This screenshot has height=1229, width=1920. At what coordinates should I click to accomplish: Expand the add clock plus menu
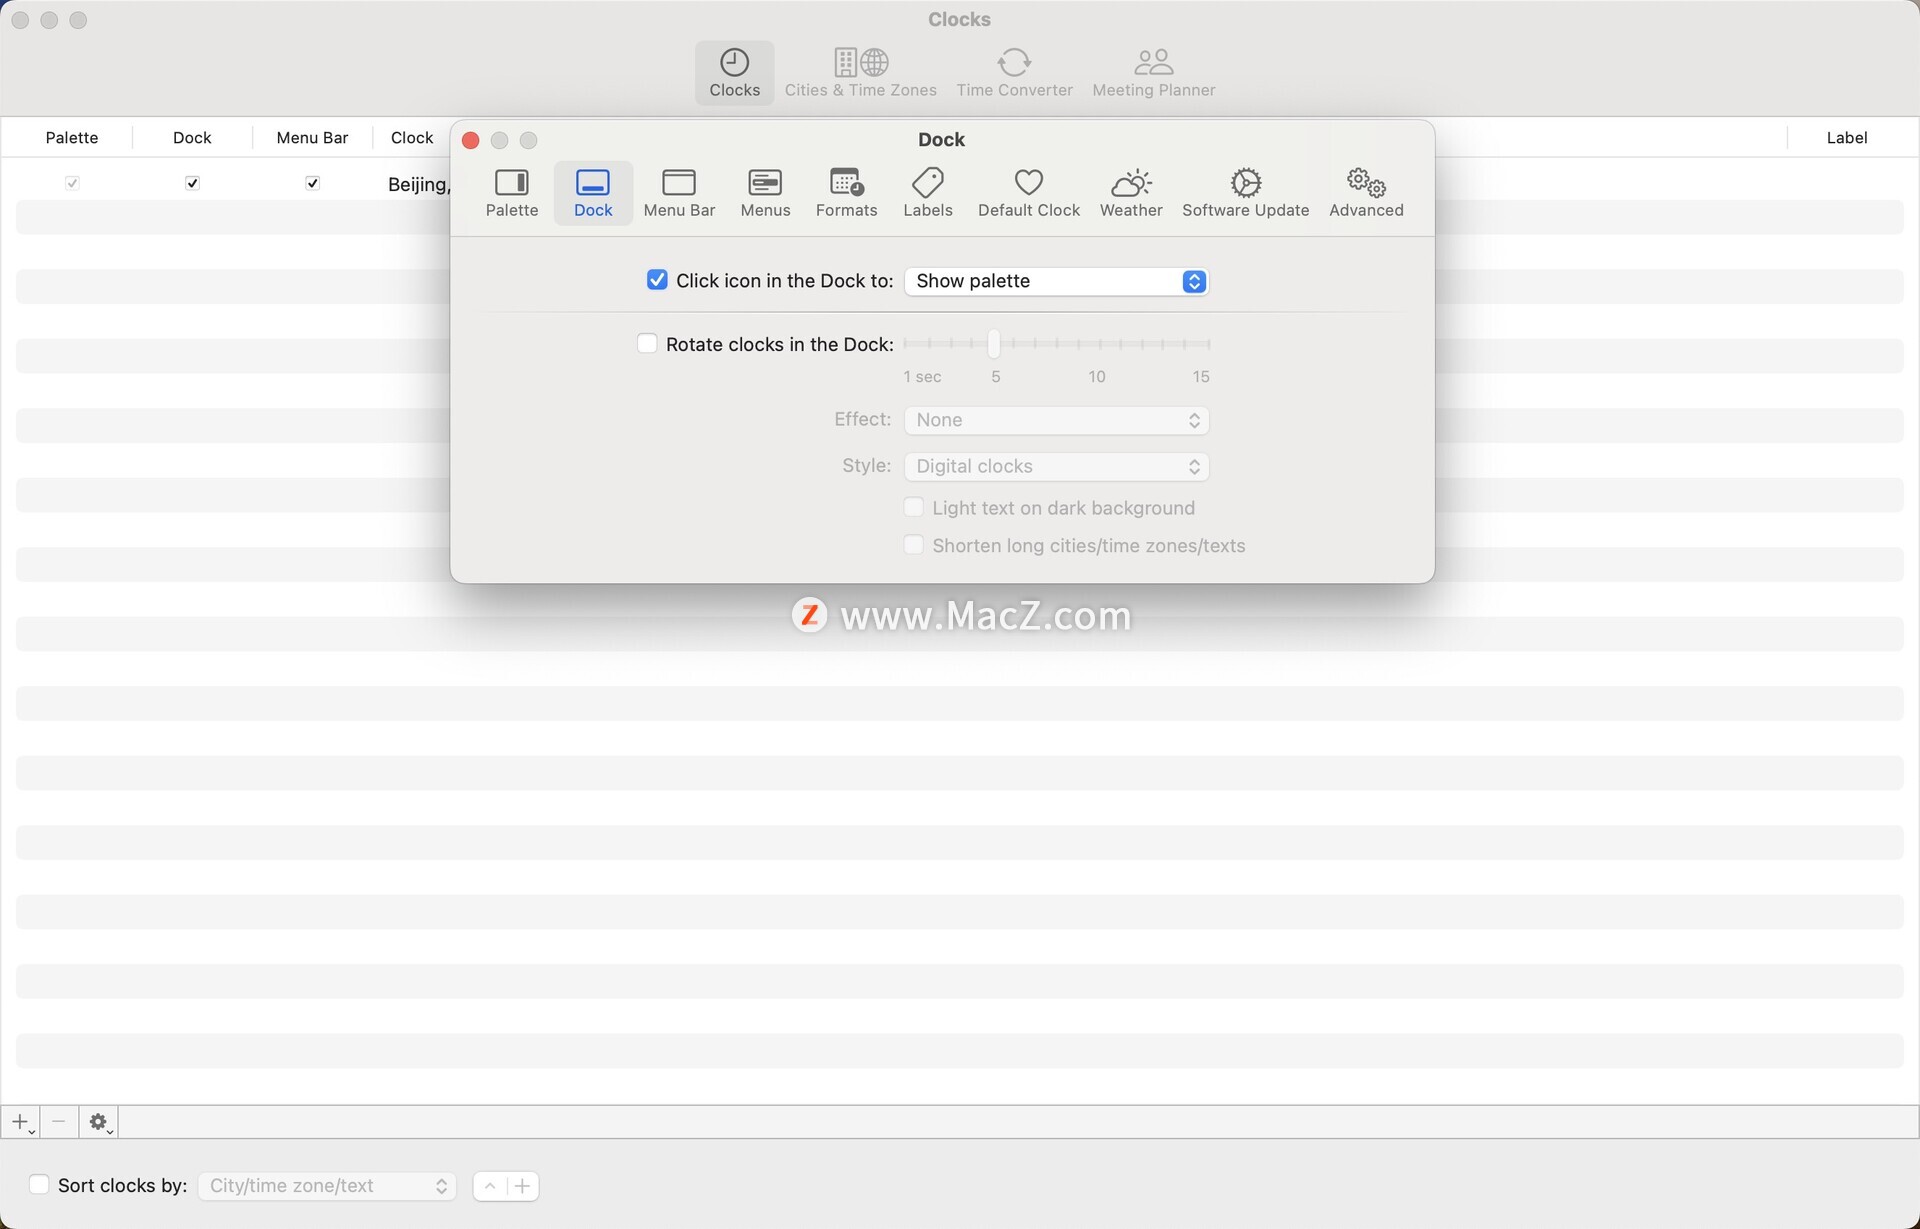pos(21,1122)
